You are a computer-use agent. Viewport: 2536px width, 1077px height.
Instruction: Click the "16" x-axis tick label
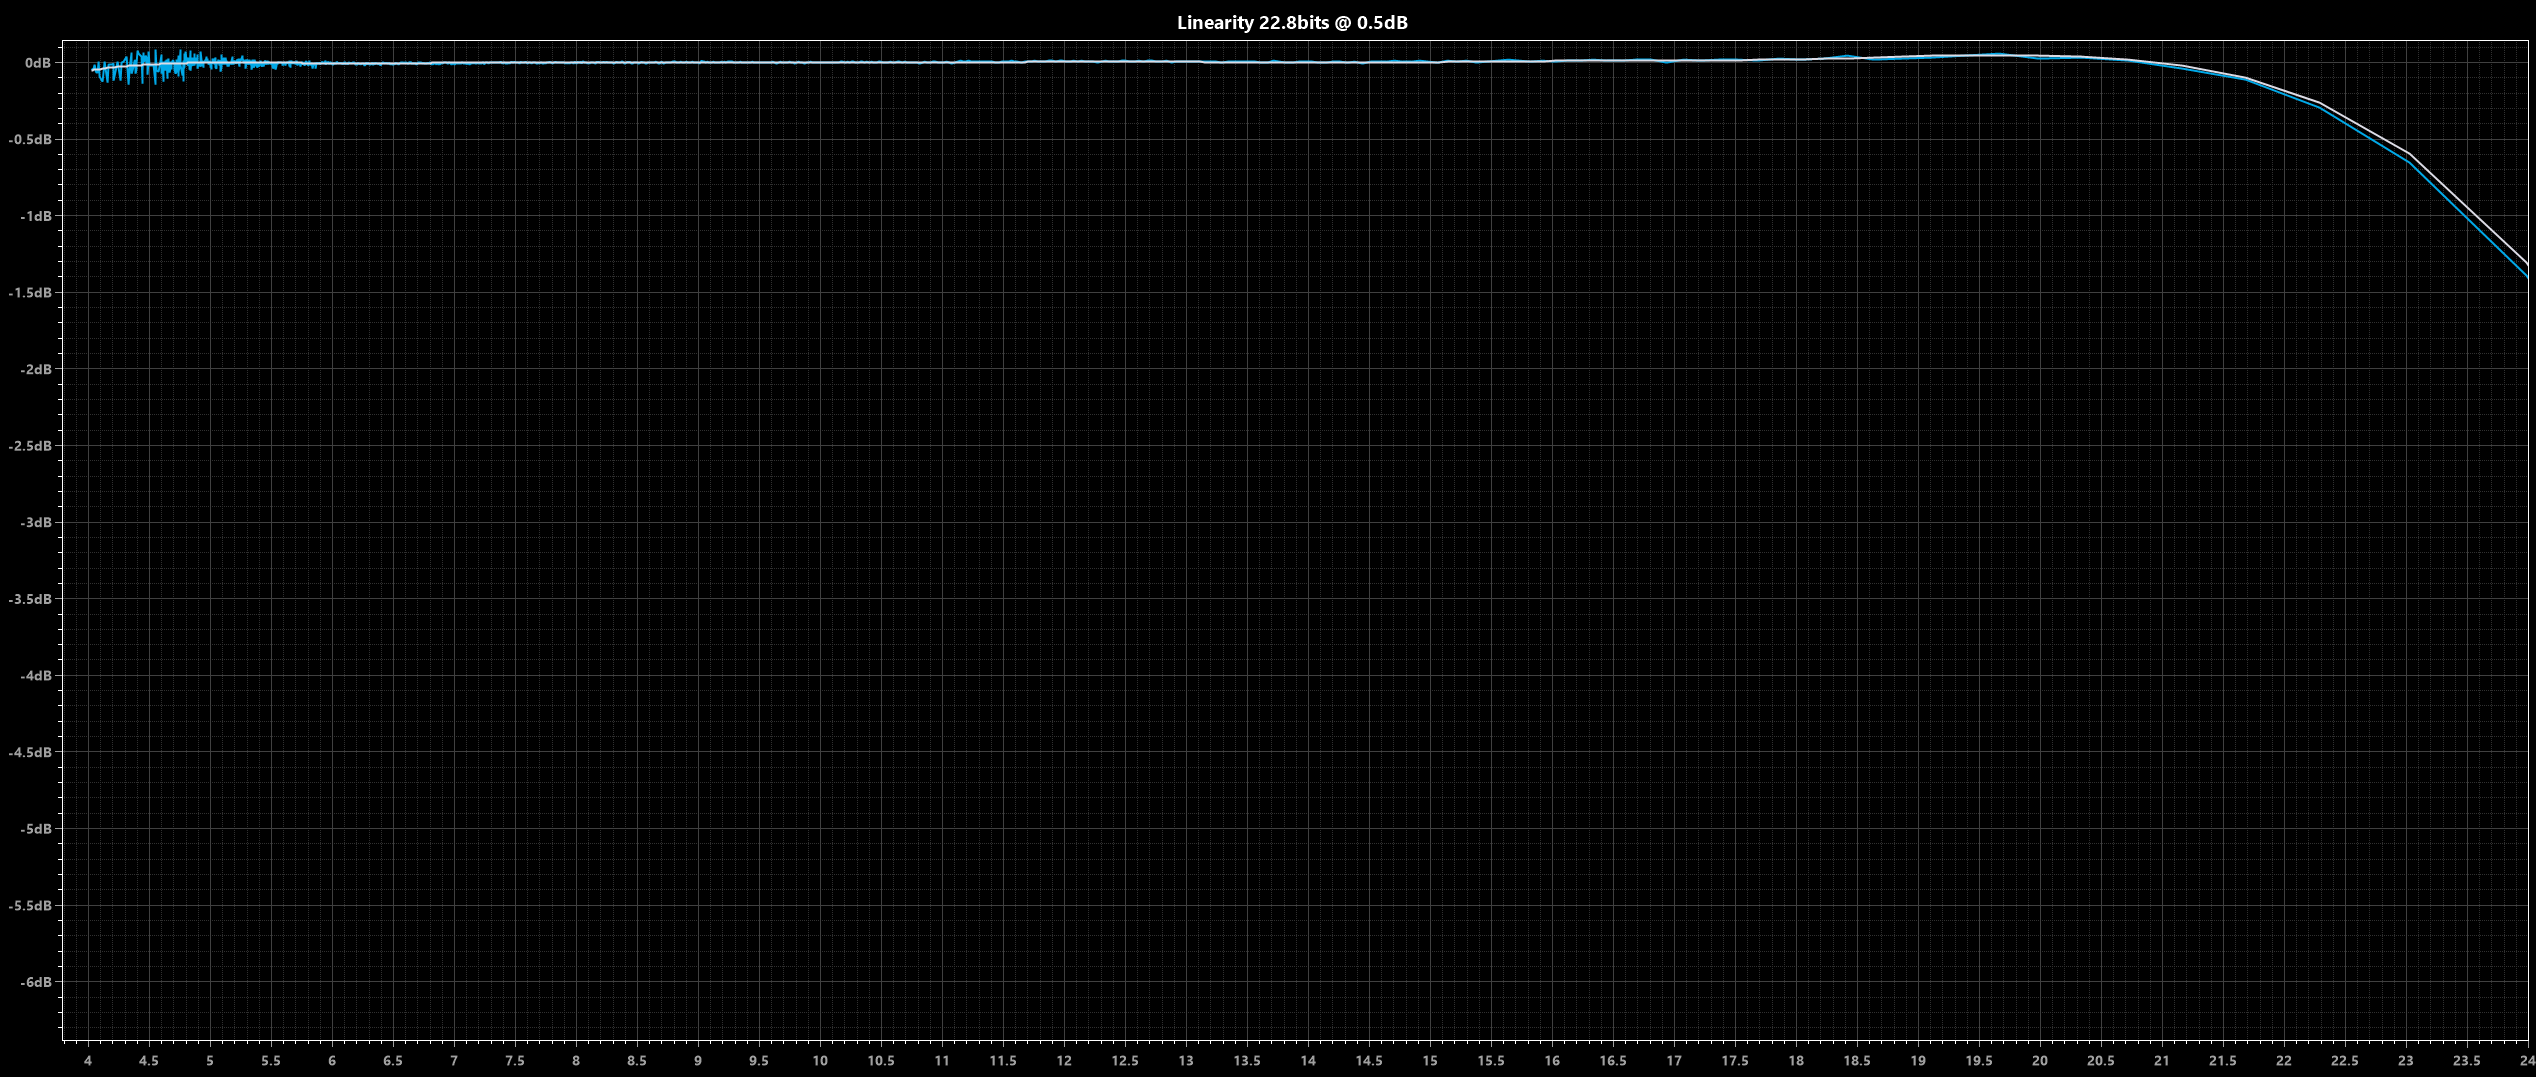point(1552,1061)
